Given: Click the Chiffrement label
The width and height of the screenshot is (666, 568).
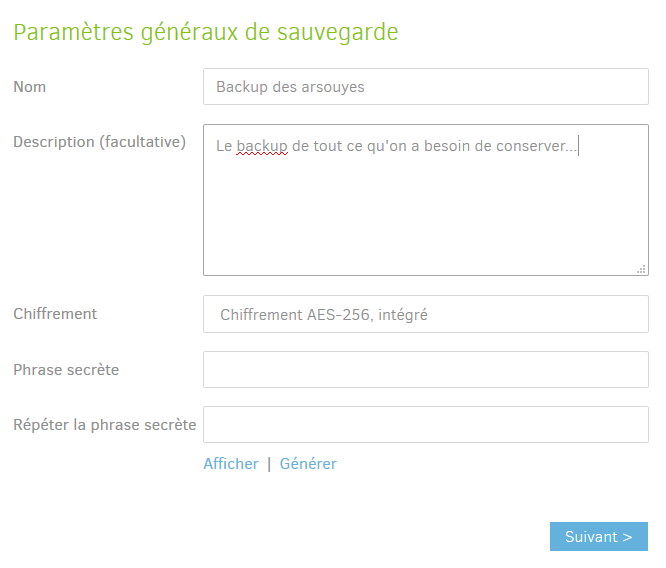Looking at the screenshot, I should point(55,314).
